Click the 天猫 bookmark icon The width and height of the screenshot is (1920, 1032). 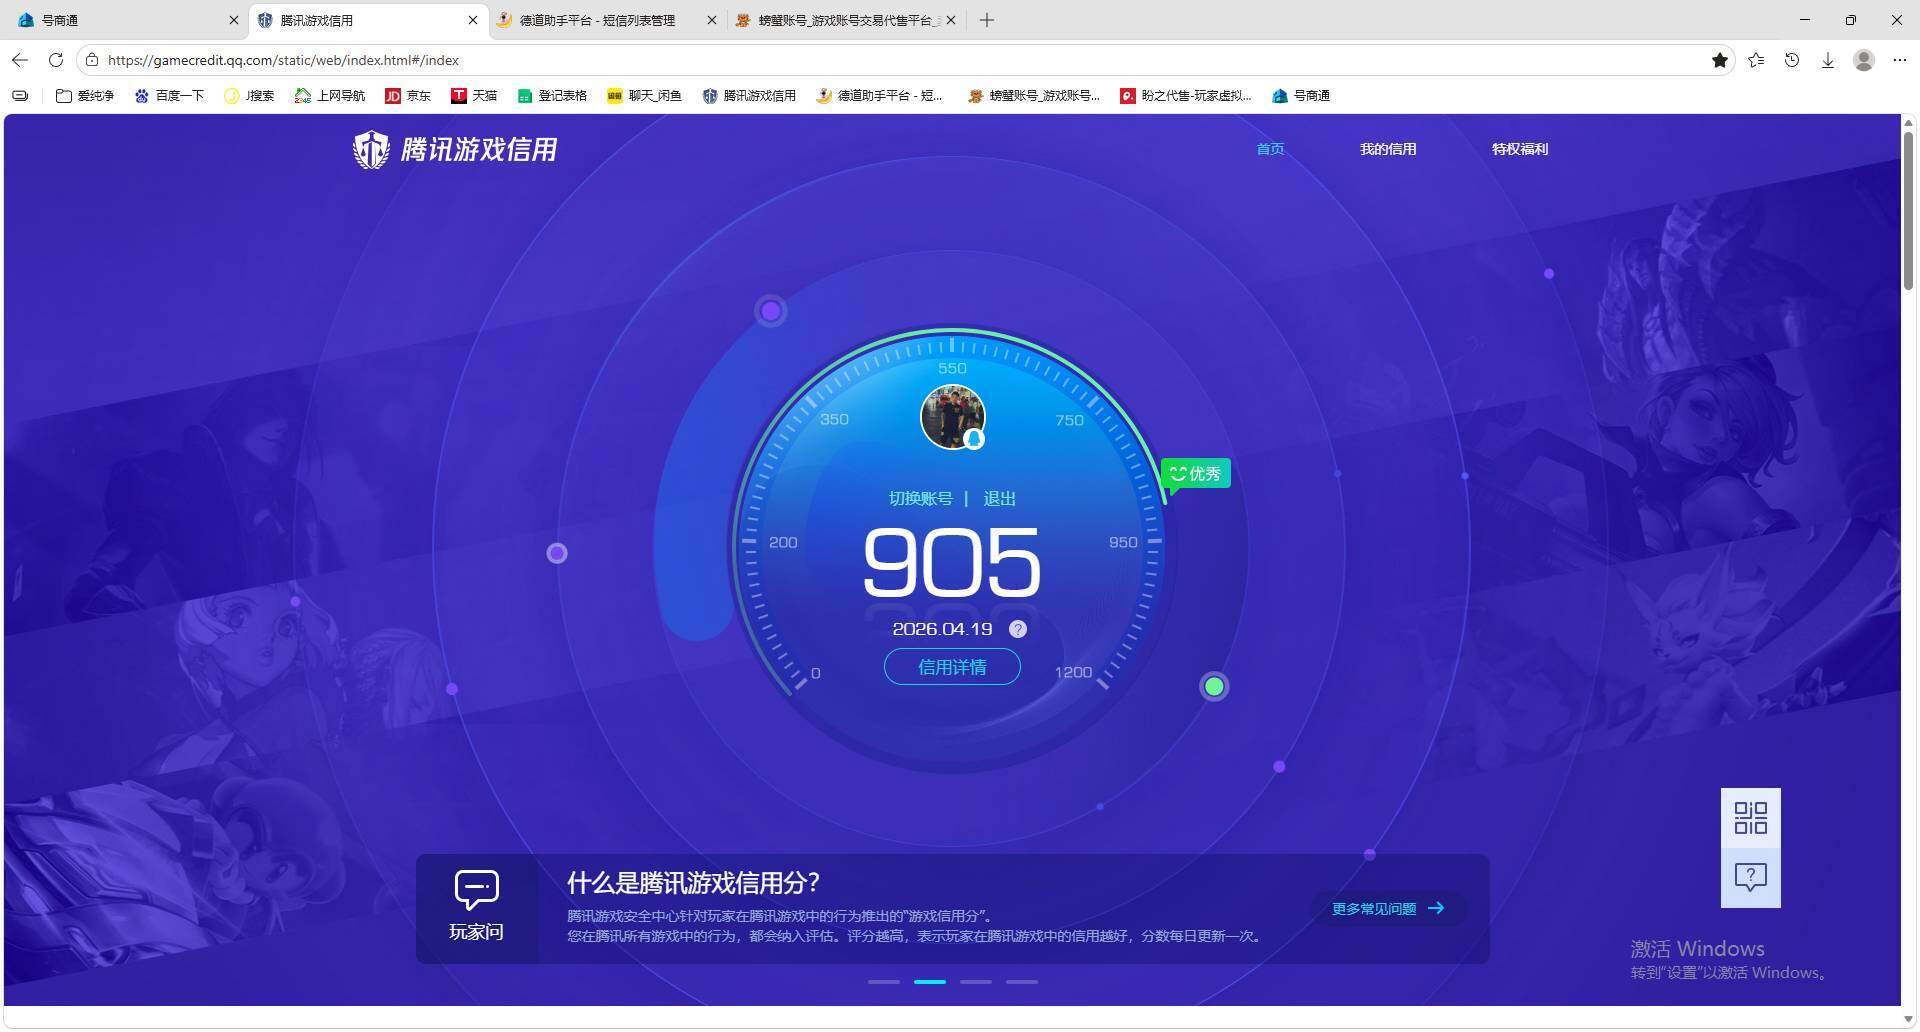click(x=460, y=95)
